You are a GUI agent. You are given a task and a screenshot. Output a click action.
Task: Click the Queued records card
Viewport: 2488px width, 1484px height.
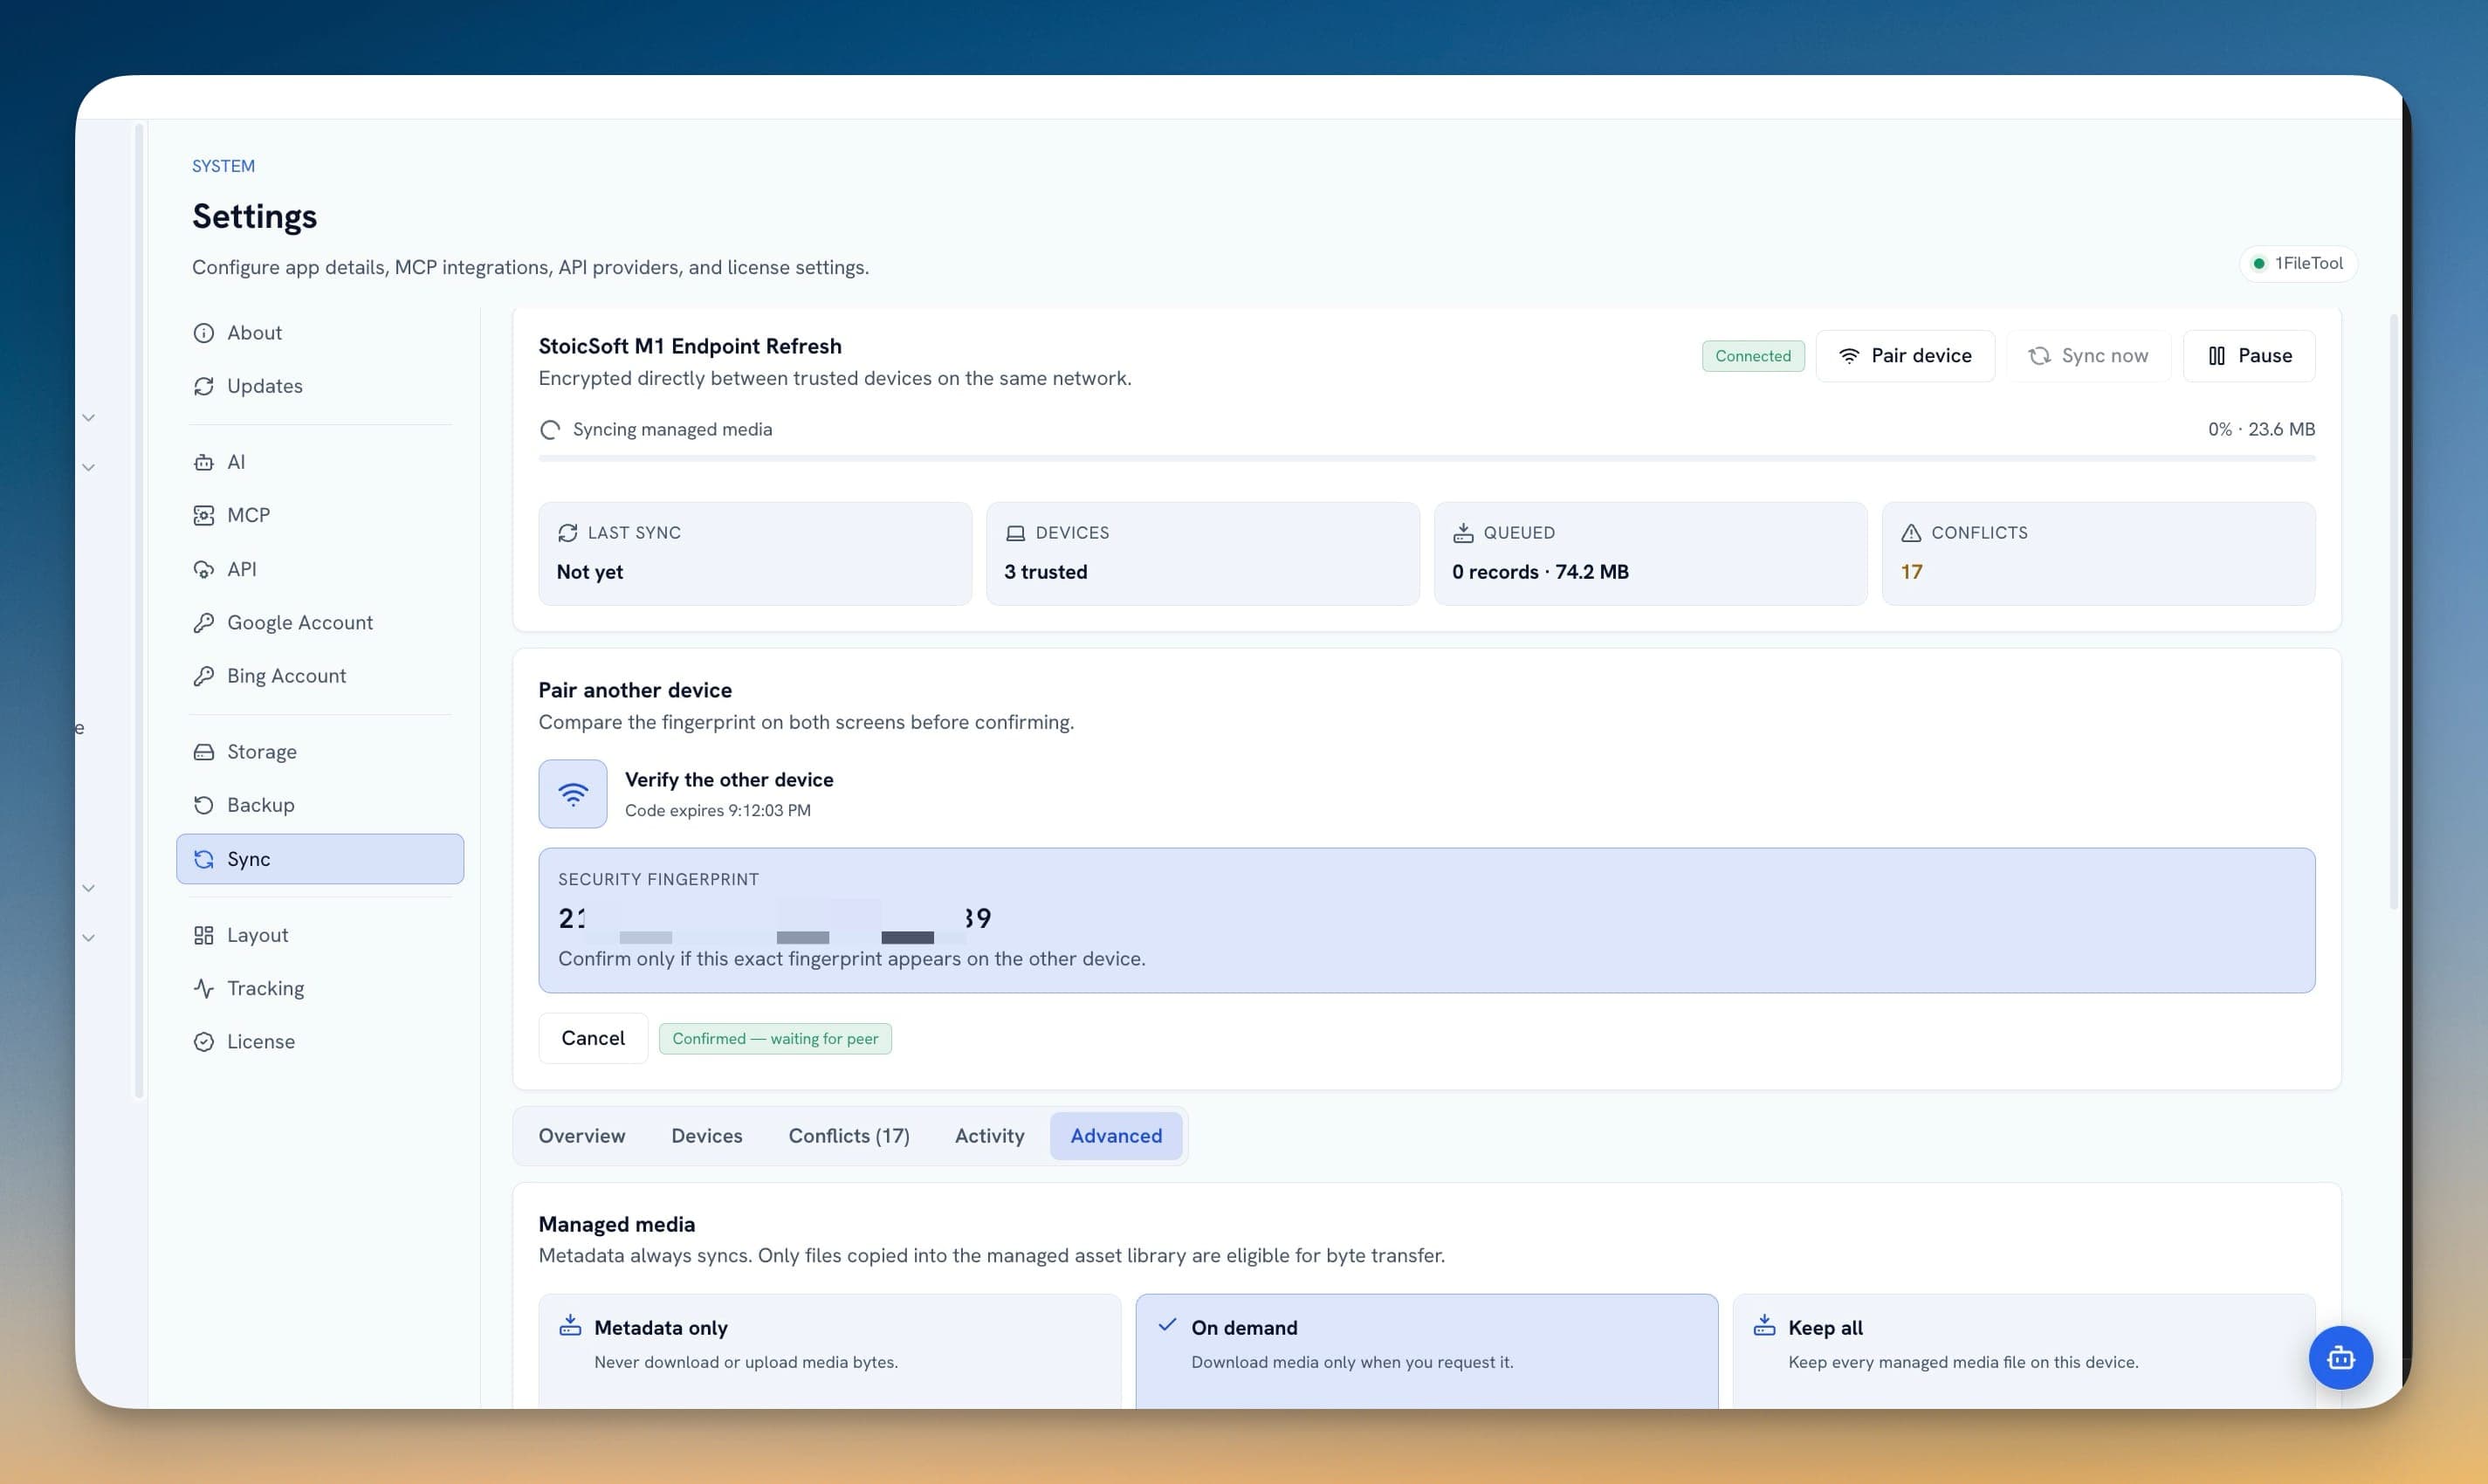pos(1650,553)
